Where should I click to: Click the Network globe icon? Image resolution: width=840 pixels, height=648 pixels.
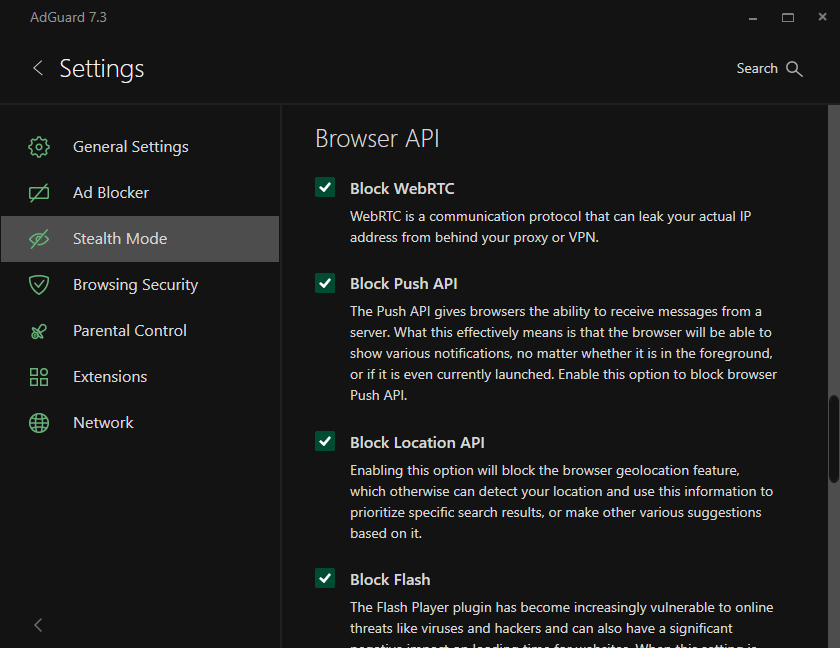39,423
